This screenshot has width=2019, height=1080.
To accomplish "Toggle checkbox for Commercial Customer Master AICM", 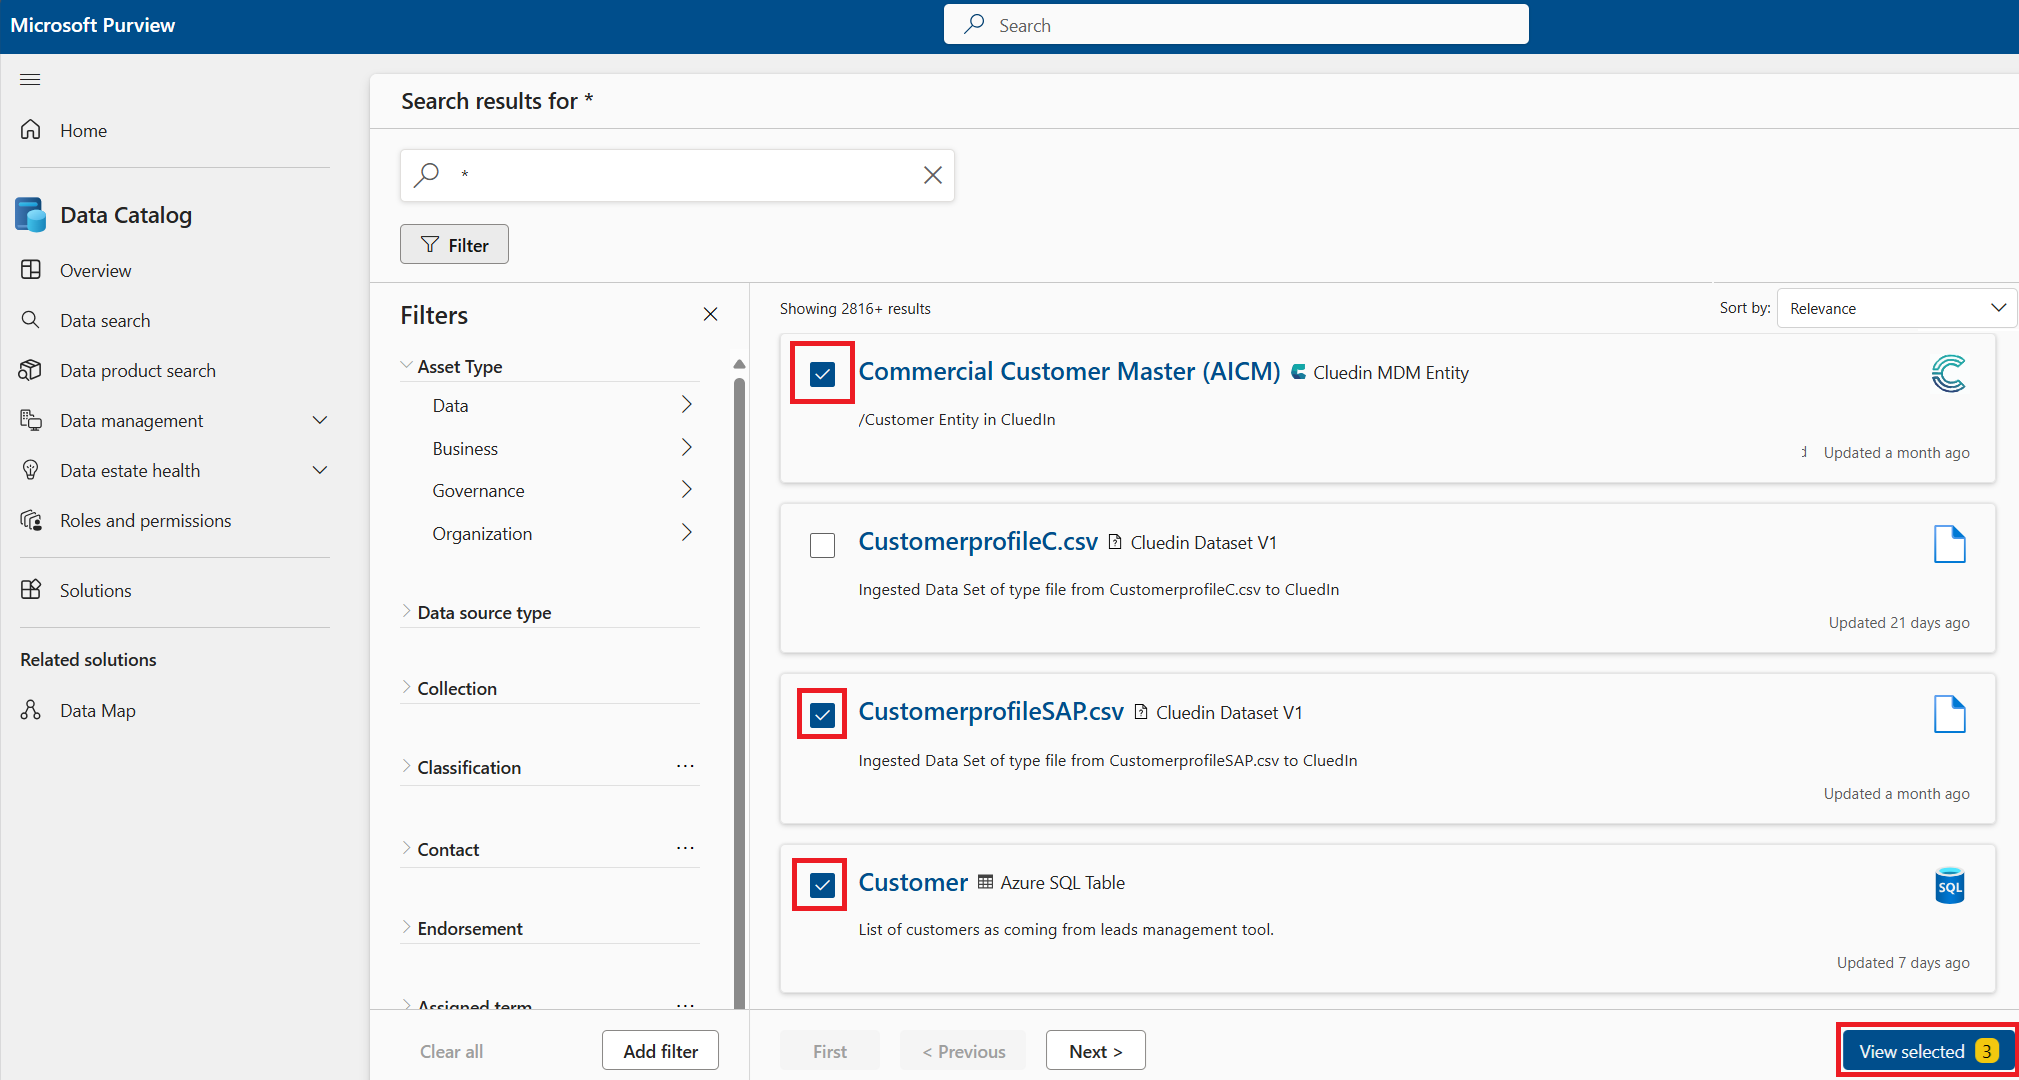I will coord(824,372).
